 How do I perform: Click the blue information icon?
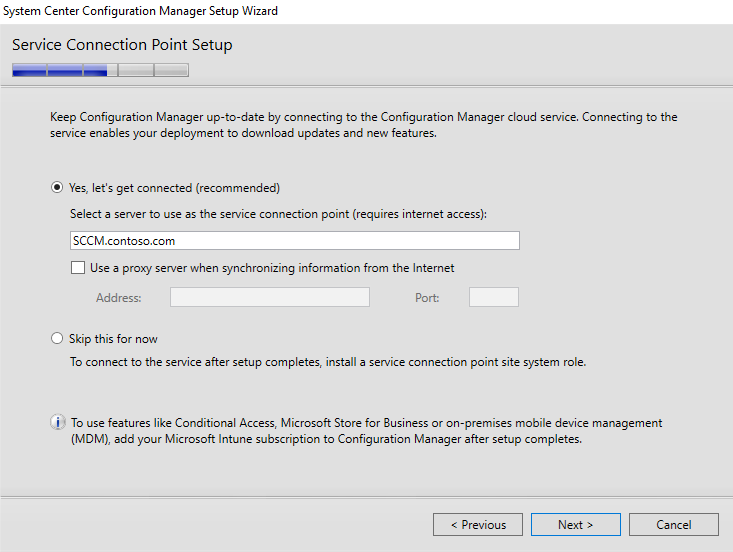pos(57,422)
